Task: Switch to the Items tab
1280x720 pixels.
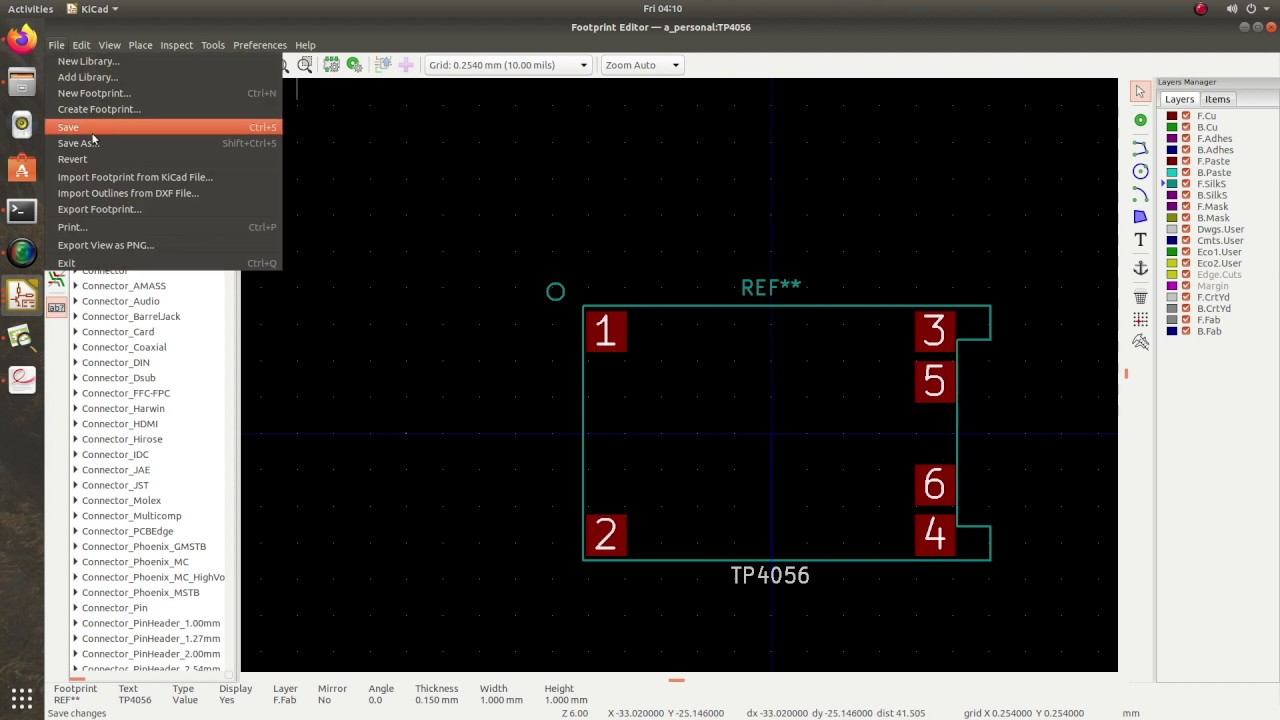Action: coord(1217,99)
